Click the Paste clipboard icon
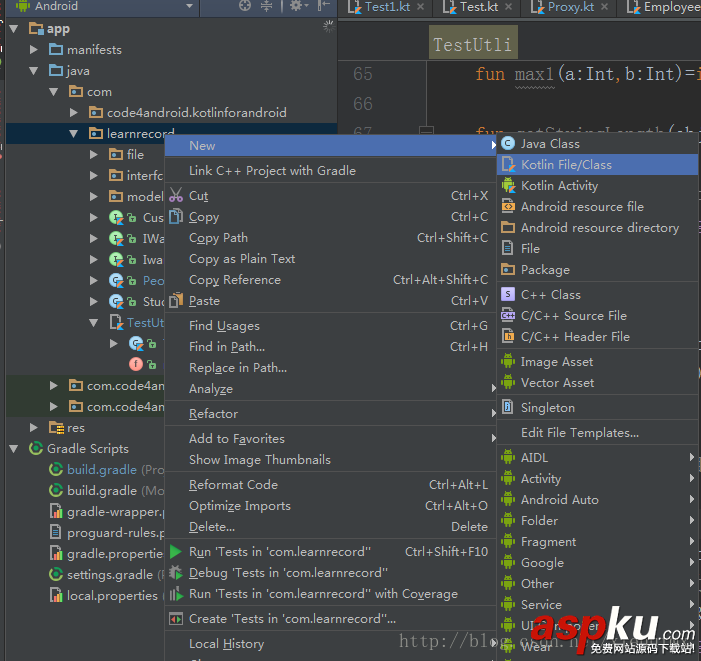 [176, 300]
